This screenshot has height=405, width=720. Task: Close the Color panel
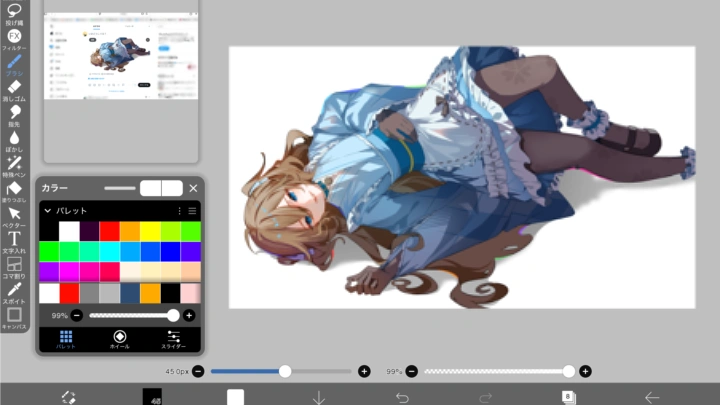tap(193, 188)
